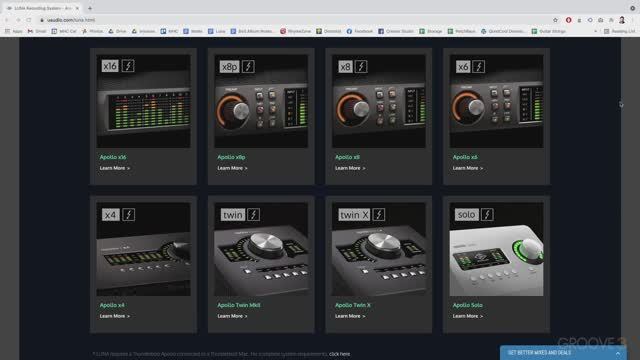Open the Apps bookmark shortcut
Image resolution: width=640 pixels, height=360 pixels.
pyautogui.click(x=13, y=31)
